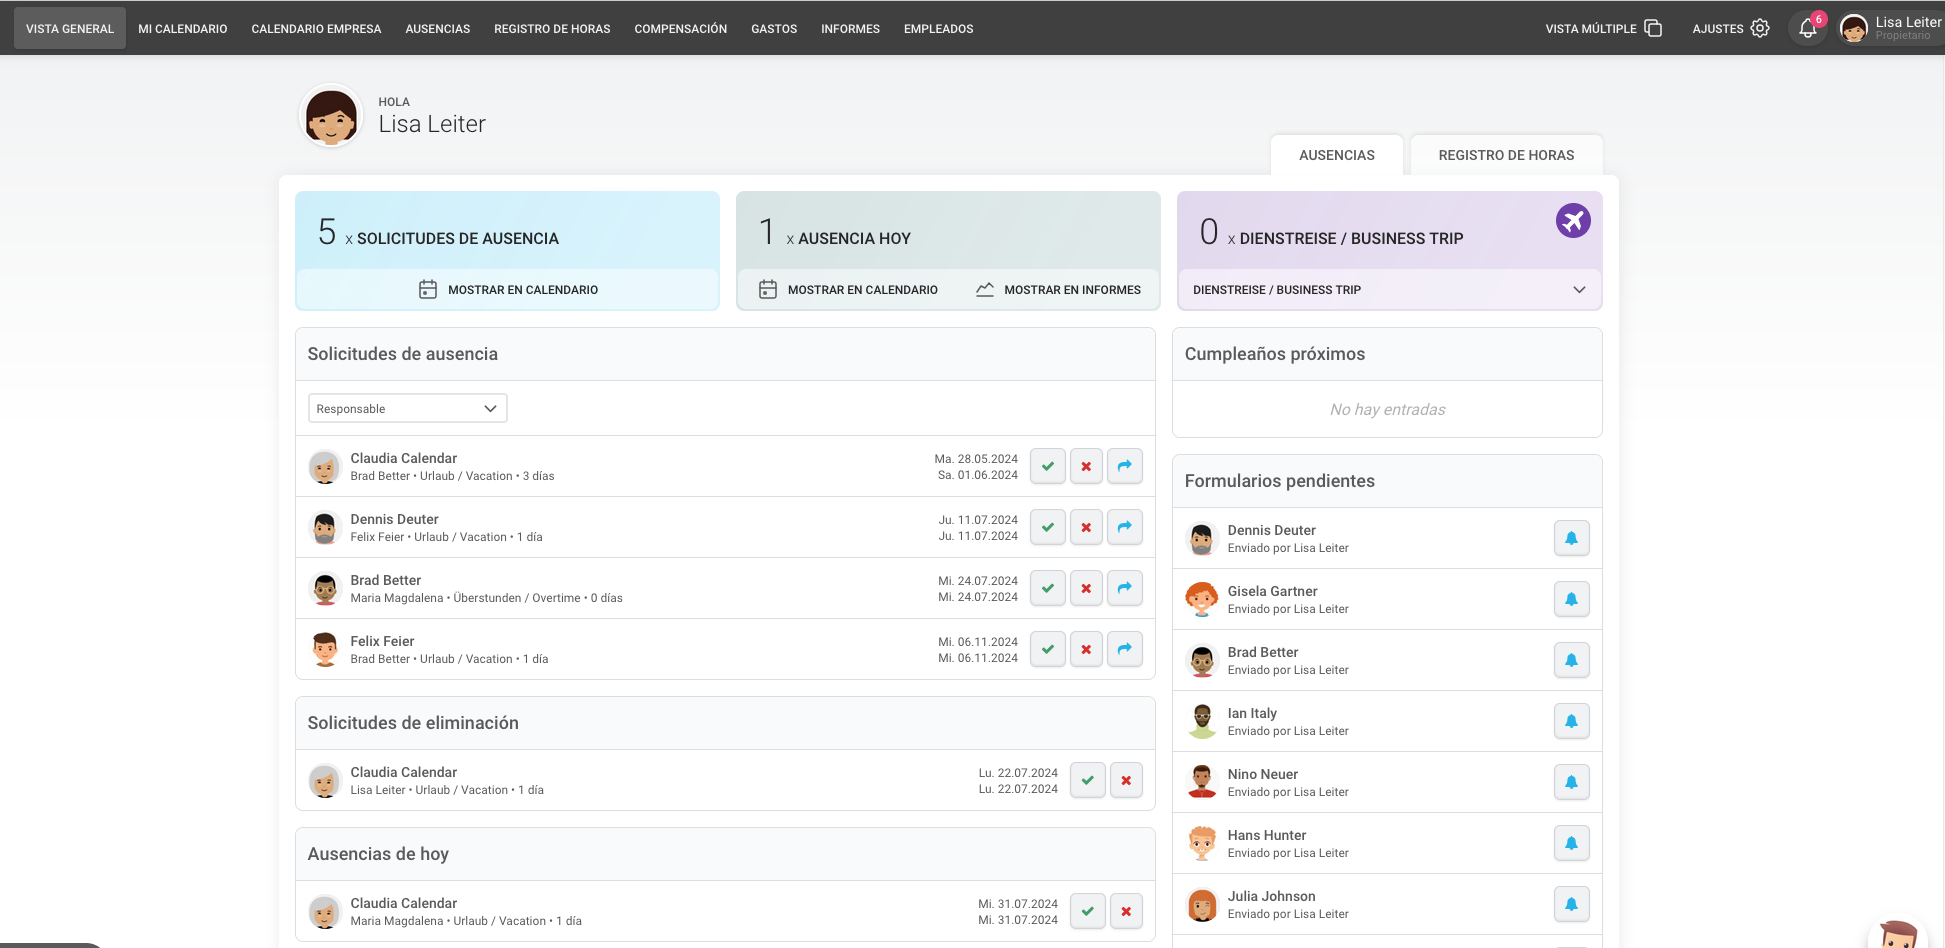1945x948 pixels.
Task: Go to Vista General
Action: pos(70,28)
